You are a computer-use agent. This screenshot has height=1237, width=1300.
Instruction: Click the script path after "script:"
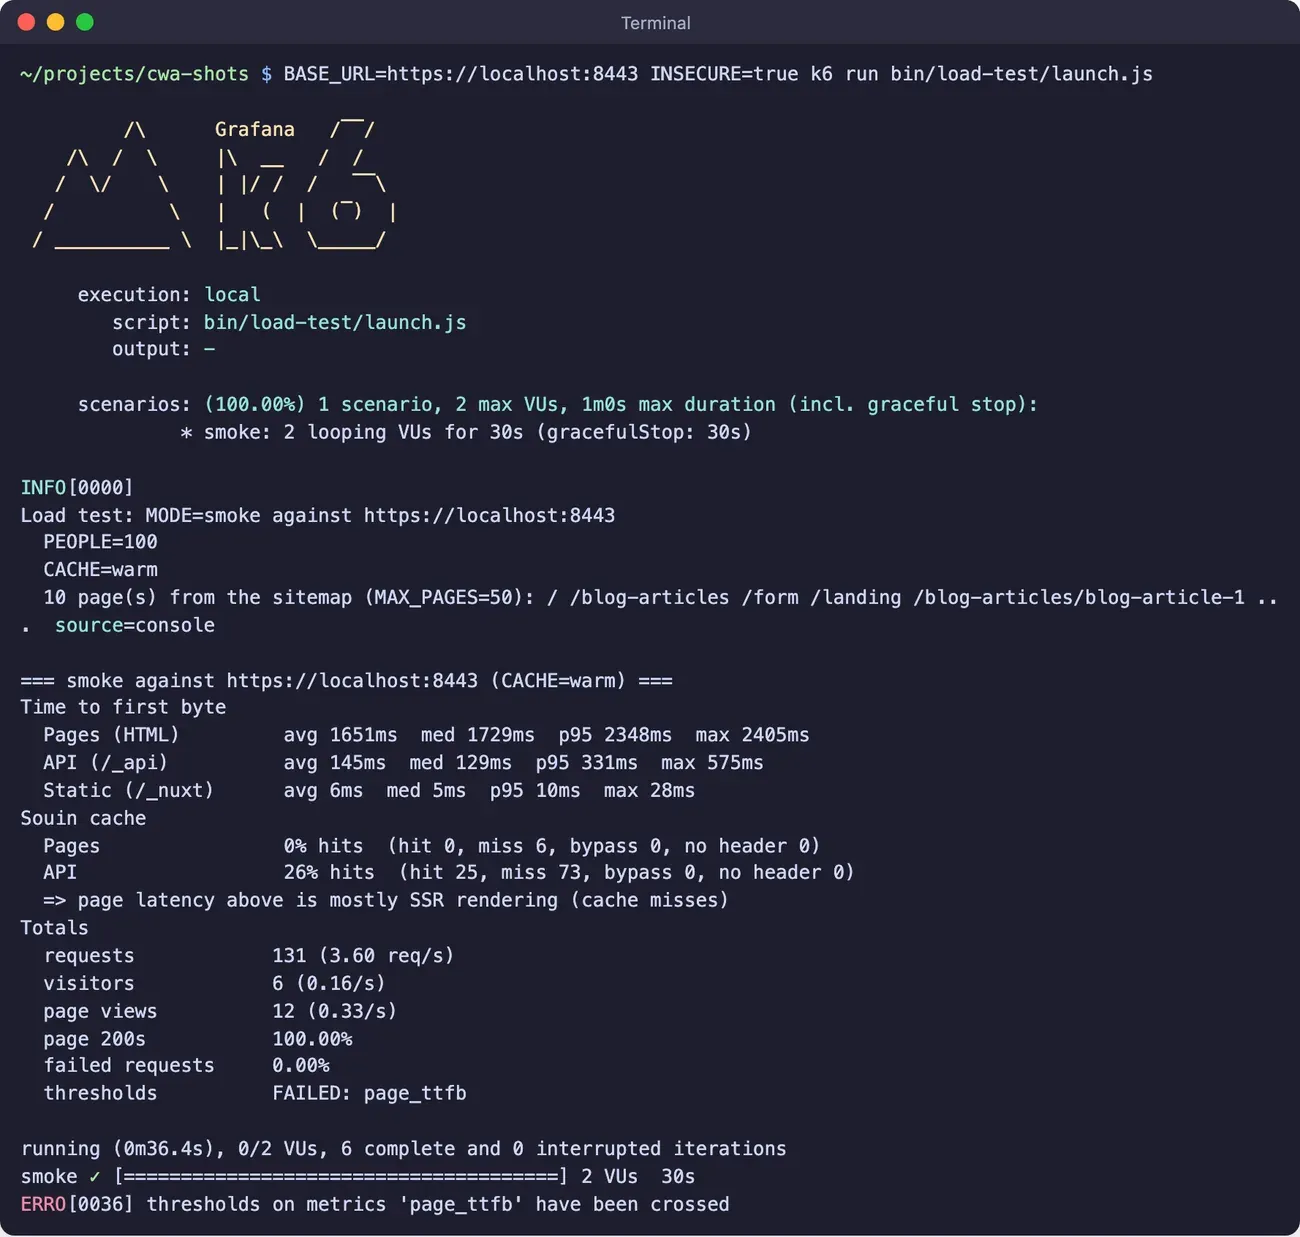point(335,322)
